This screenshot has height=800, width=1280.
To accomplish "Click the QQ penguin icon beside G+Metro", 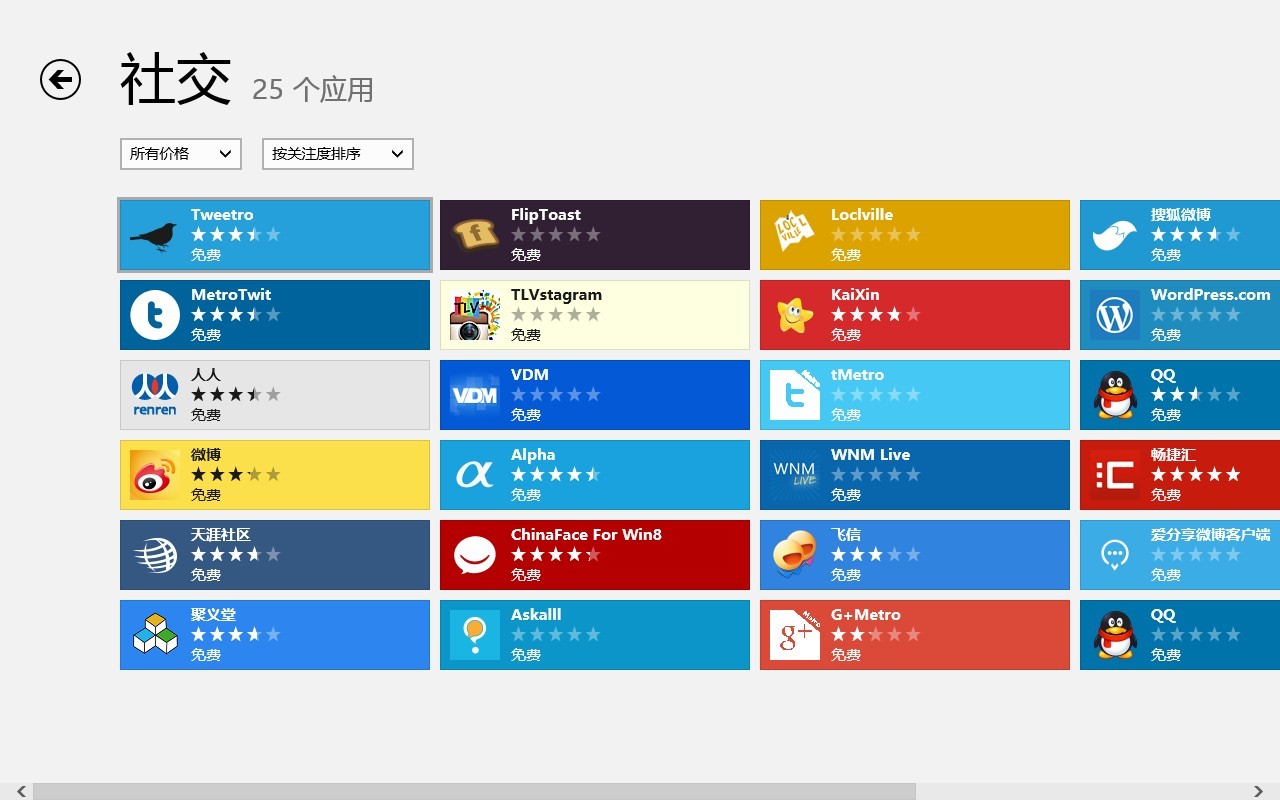I will point(1115,635).
